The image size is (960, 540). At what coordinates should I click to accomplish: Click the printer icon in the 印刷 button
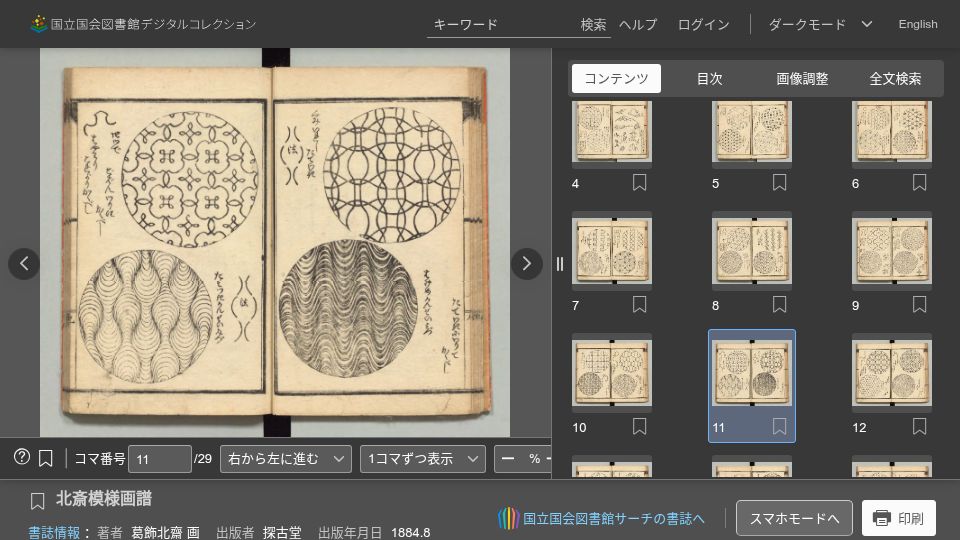[x=882, y=518]
